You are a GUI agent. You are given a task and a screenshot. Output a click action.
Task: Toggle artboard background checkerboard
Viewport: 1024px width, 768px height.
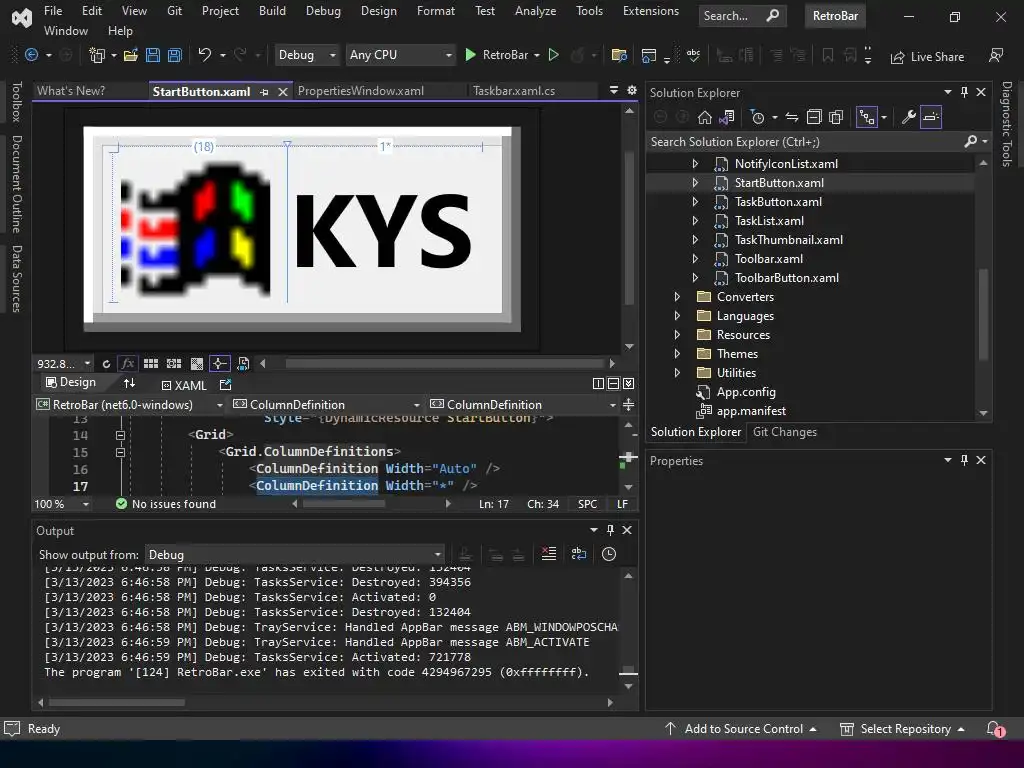coord(197,364)
